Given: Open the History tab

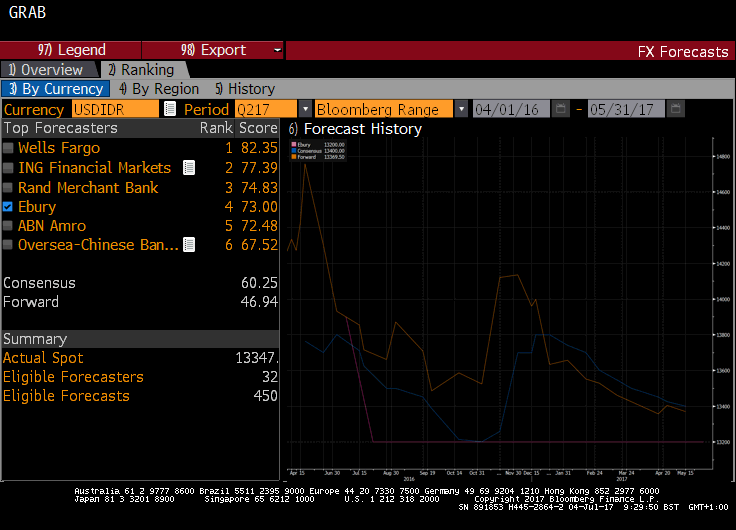Looking at the screenshot, I should (x=245, y=89).
